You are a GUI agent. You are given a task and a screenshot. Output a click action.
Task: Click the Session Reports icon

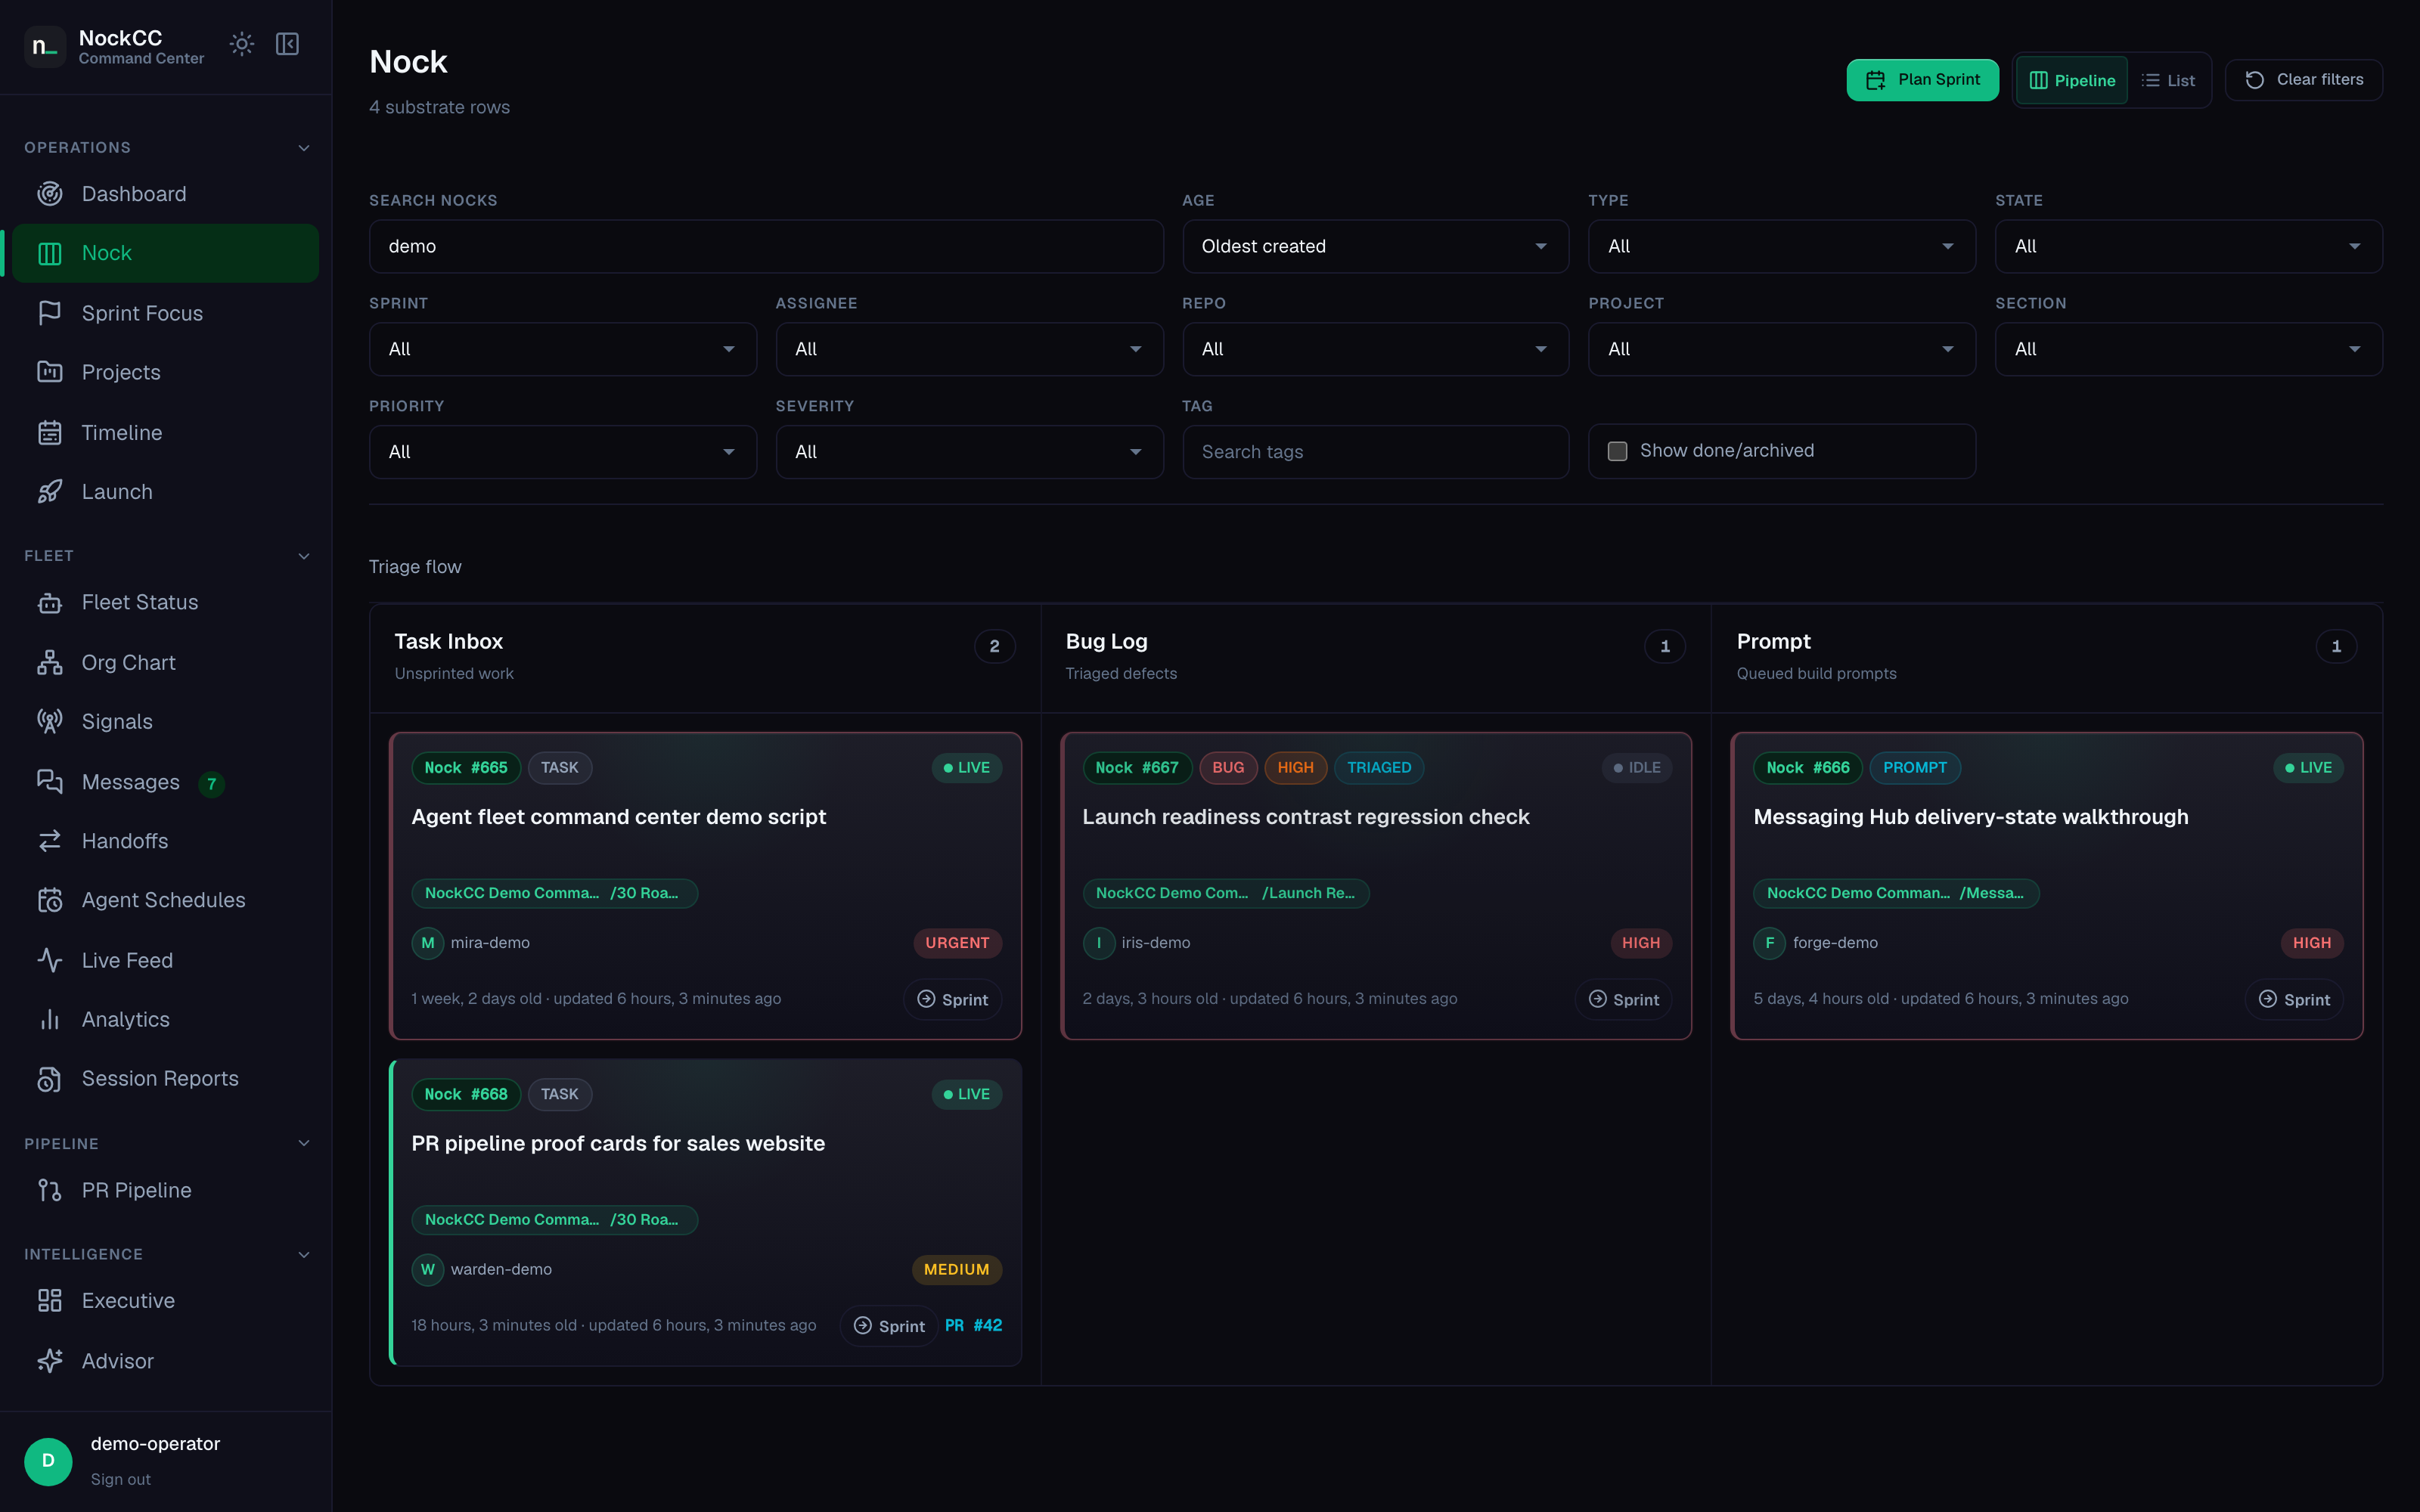click(50, 1079)
